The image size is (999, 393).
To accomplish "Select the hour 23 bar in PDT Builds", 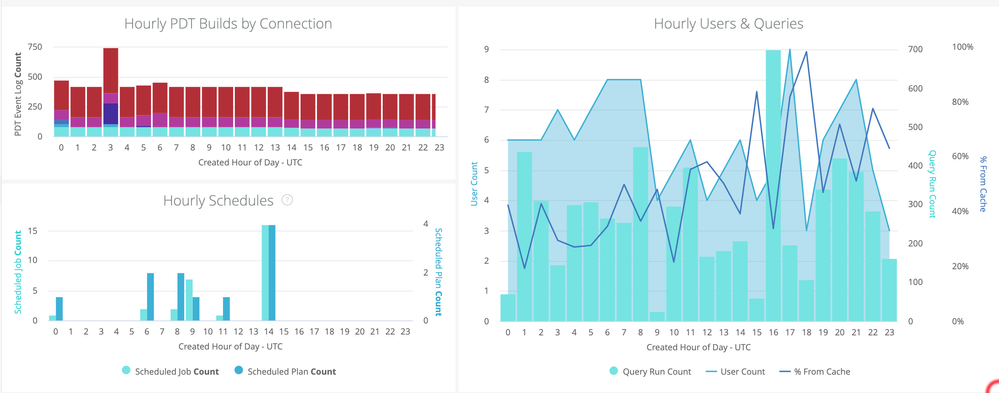I will pos(435,115).
